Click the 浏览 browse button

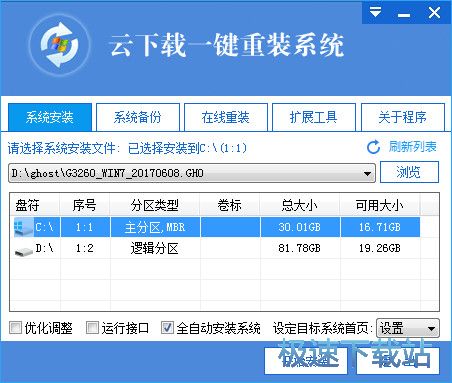click(x=409, y=172)
